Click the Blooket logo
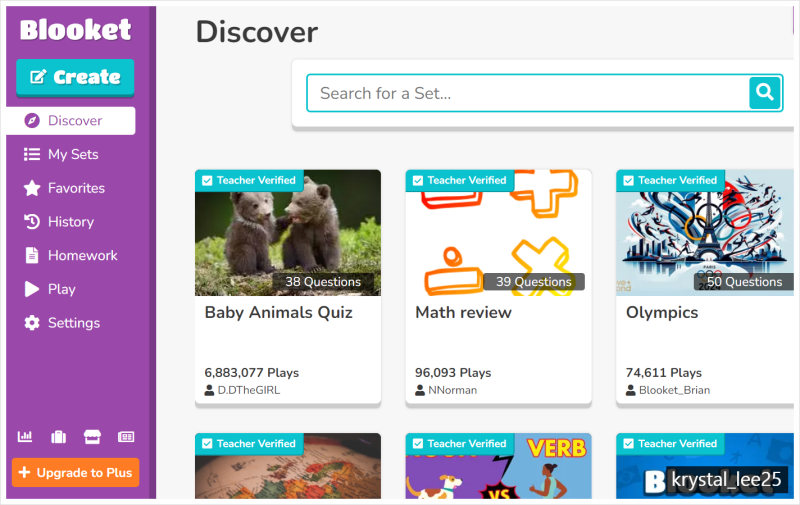 76,30
